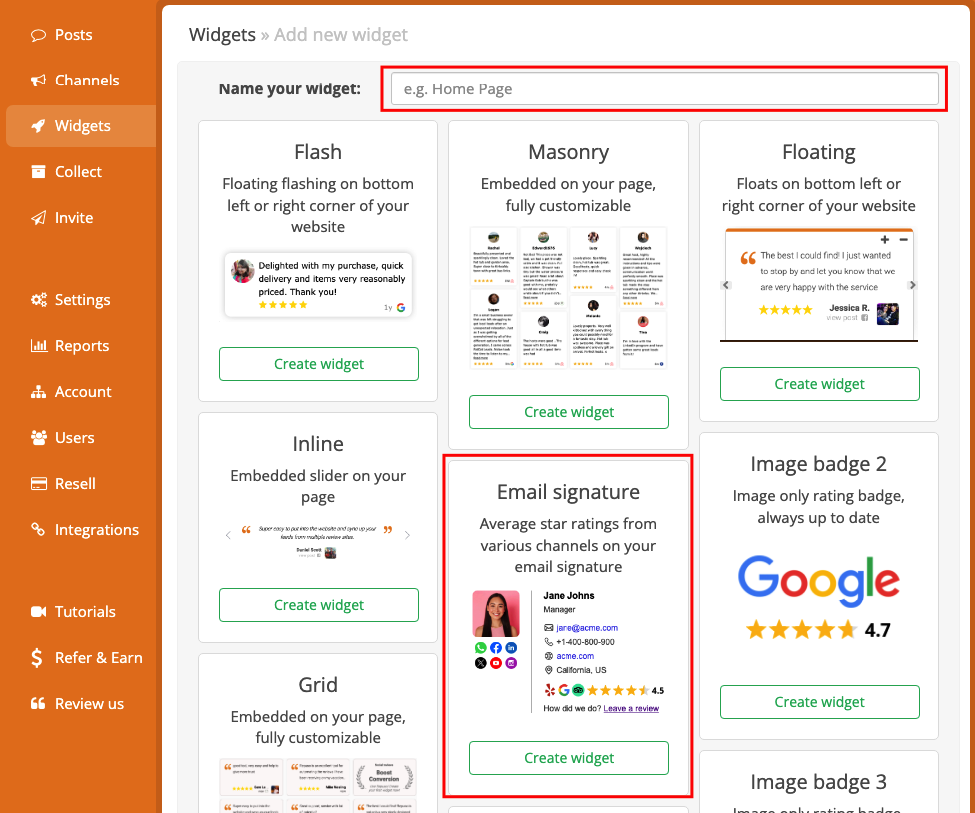Click the Invite paper plane icon
Viewport: 975px width, 813px height.
tap(38, 218)
